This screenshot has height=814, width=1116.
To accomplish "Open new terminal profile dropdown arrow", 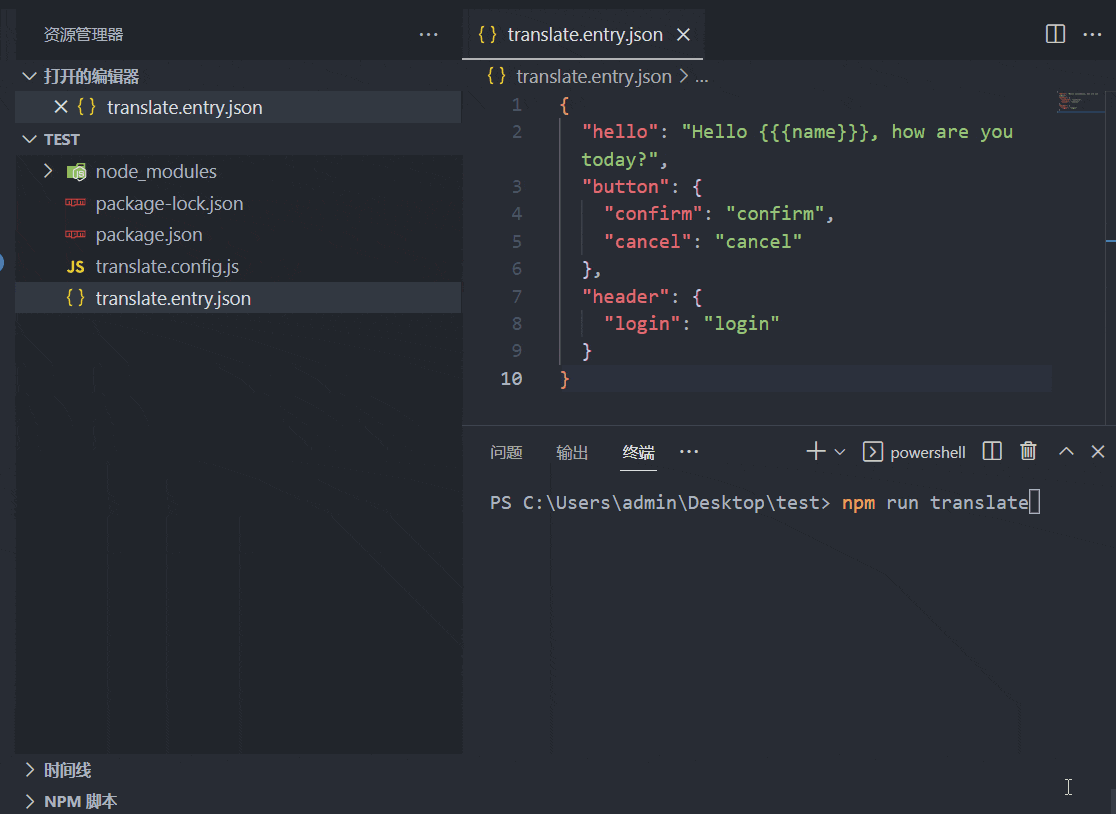I will click(x=840, y=452).
